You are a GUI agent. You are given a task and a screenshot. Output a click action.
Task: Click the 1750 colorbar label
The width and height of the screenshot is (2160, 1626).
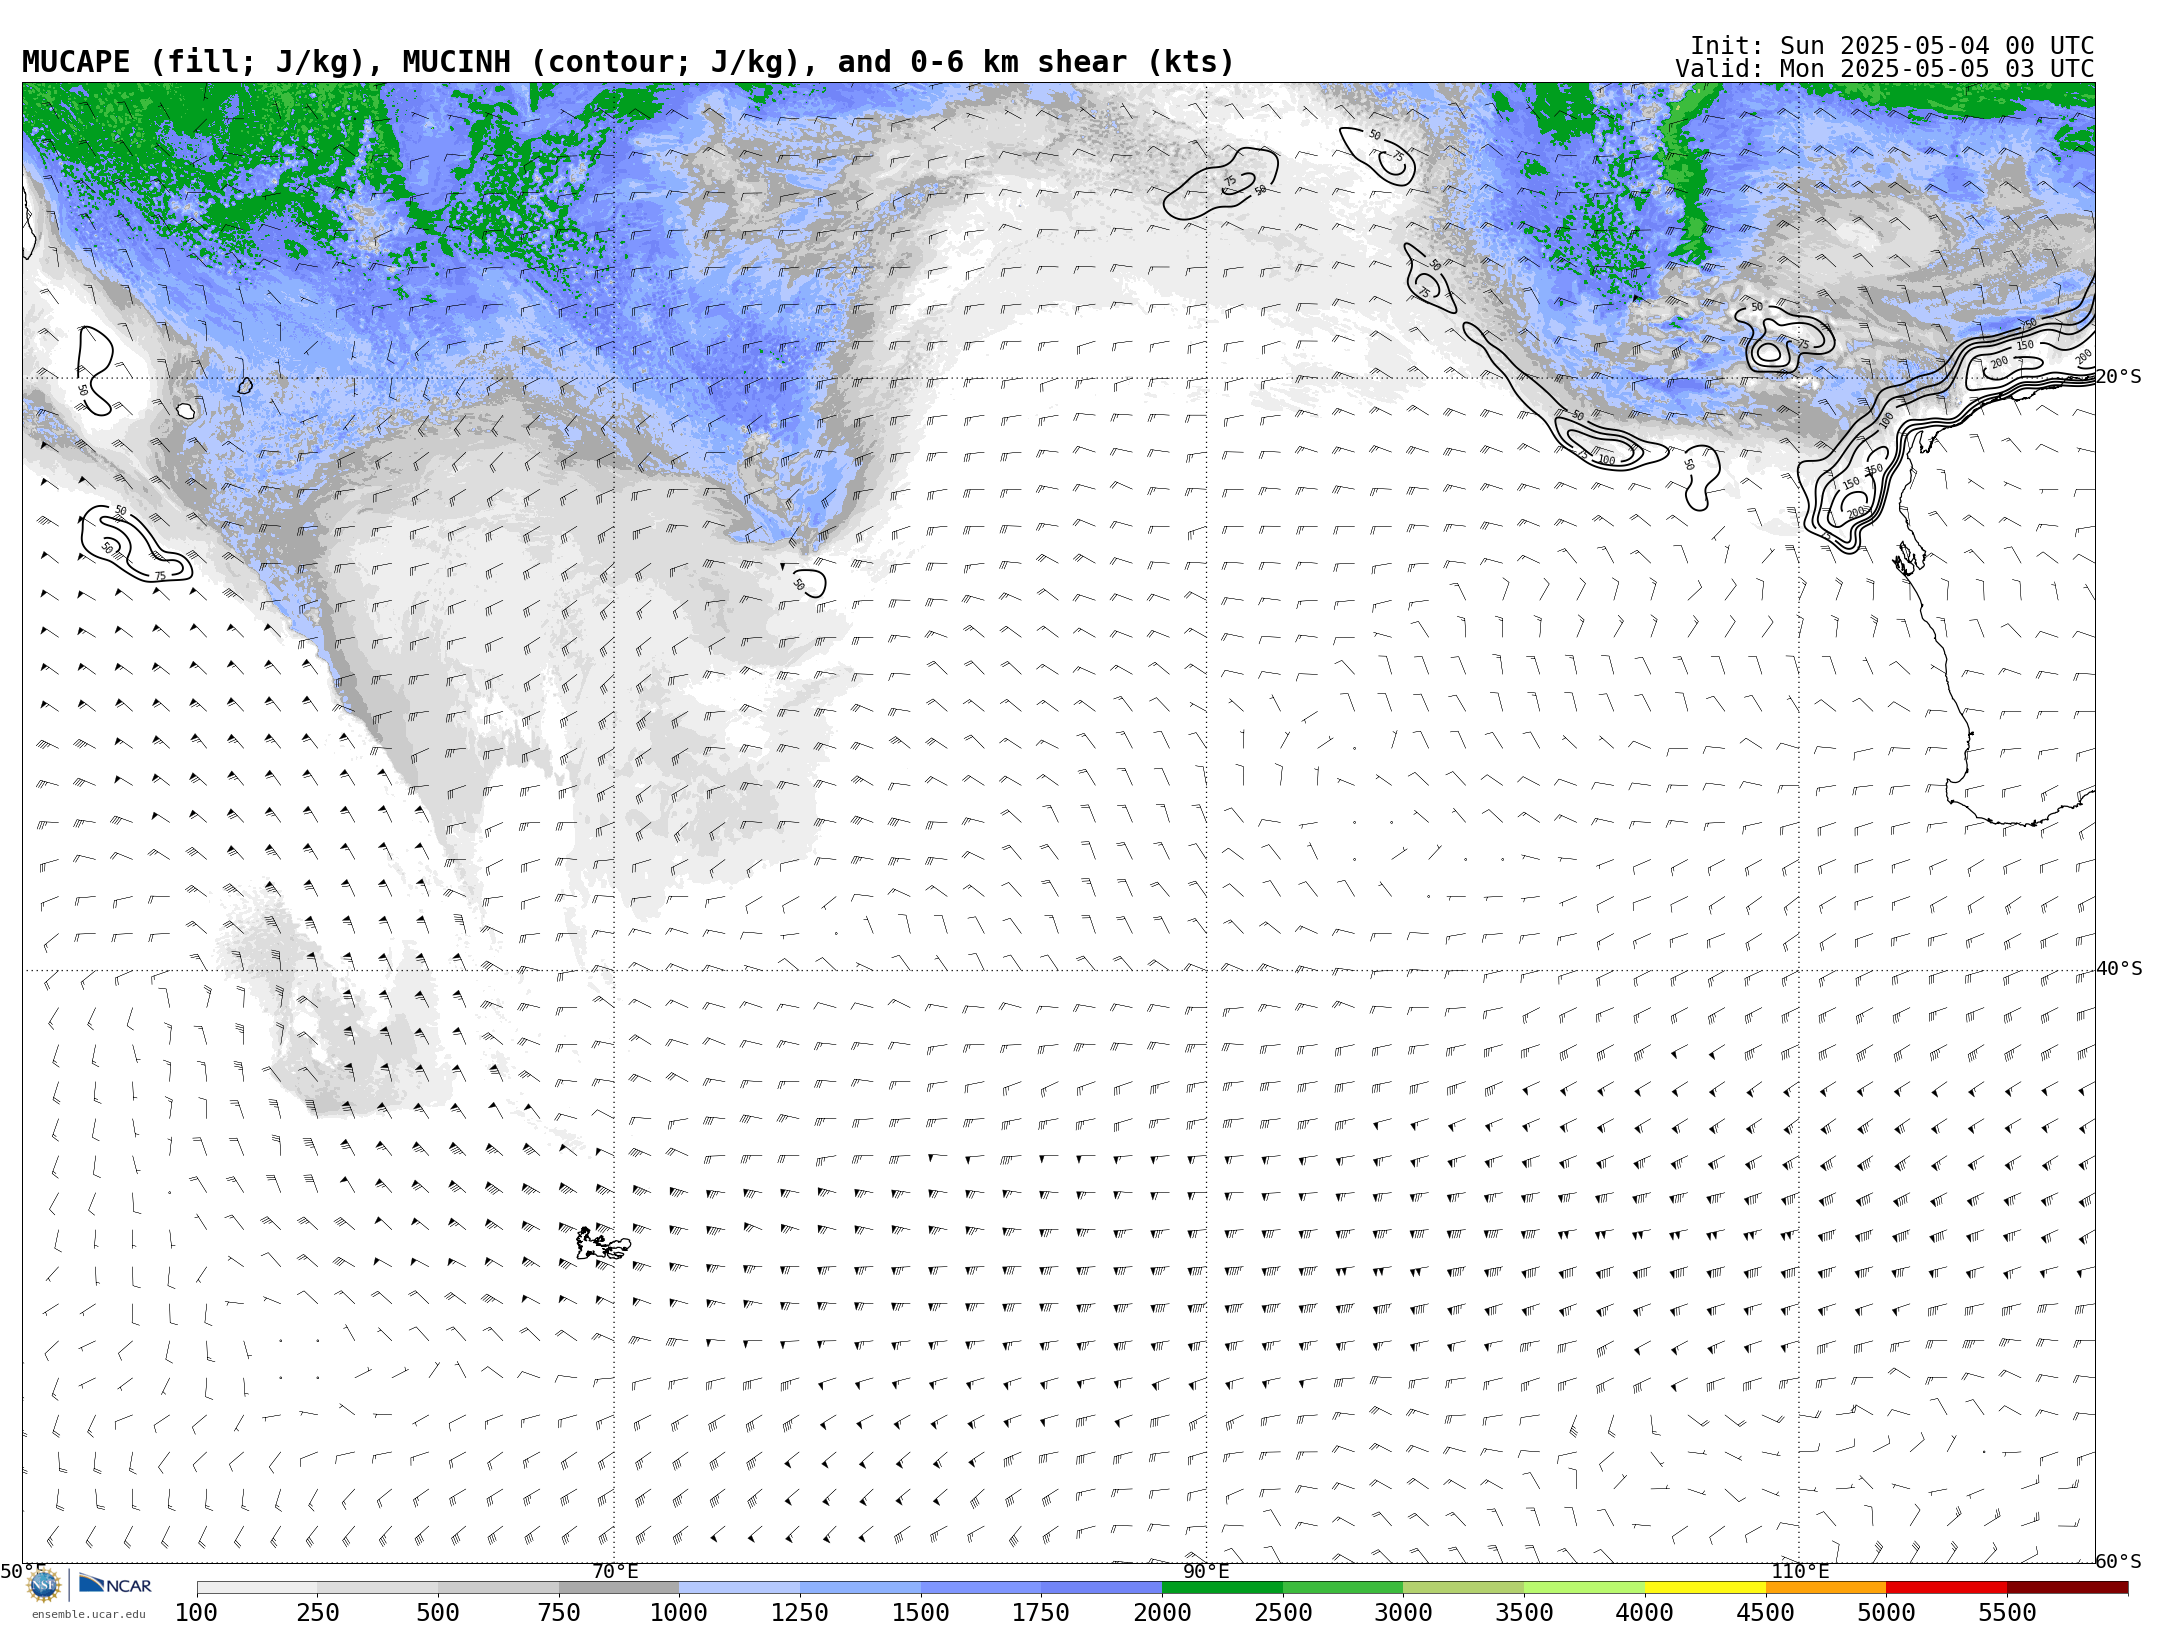point(1041,1613)
